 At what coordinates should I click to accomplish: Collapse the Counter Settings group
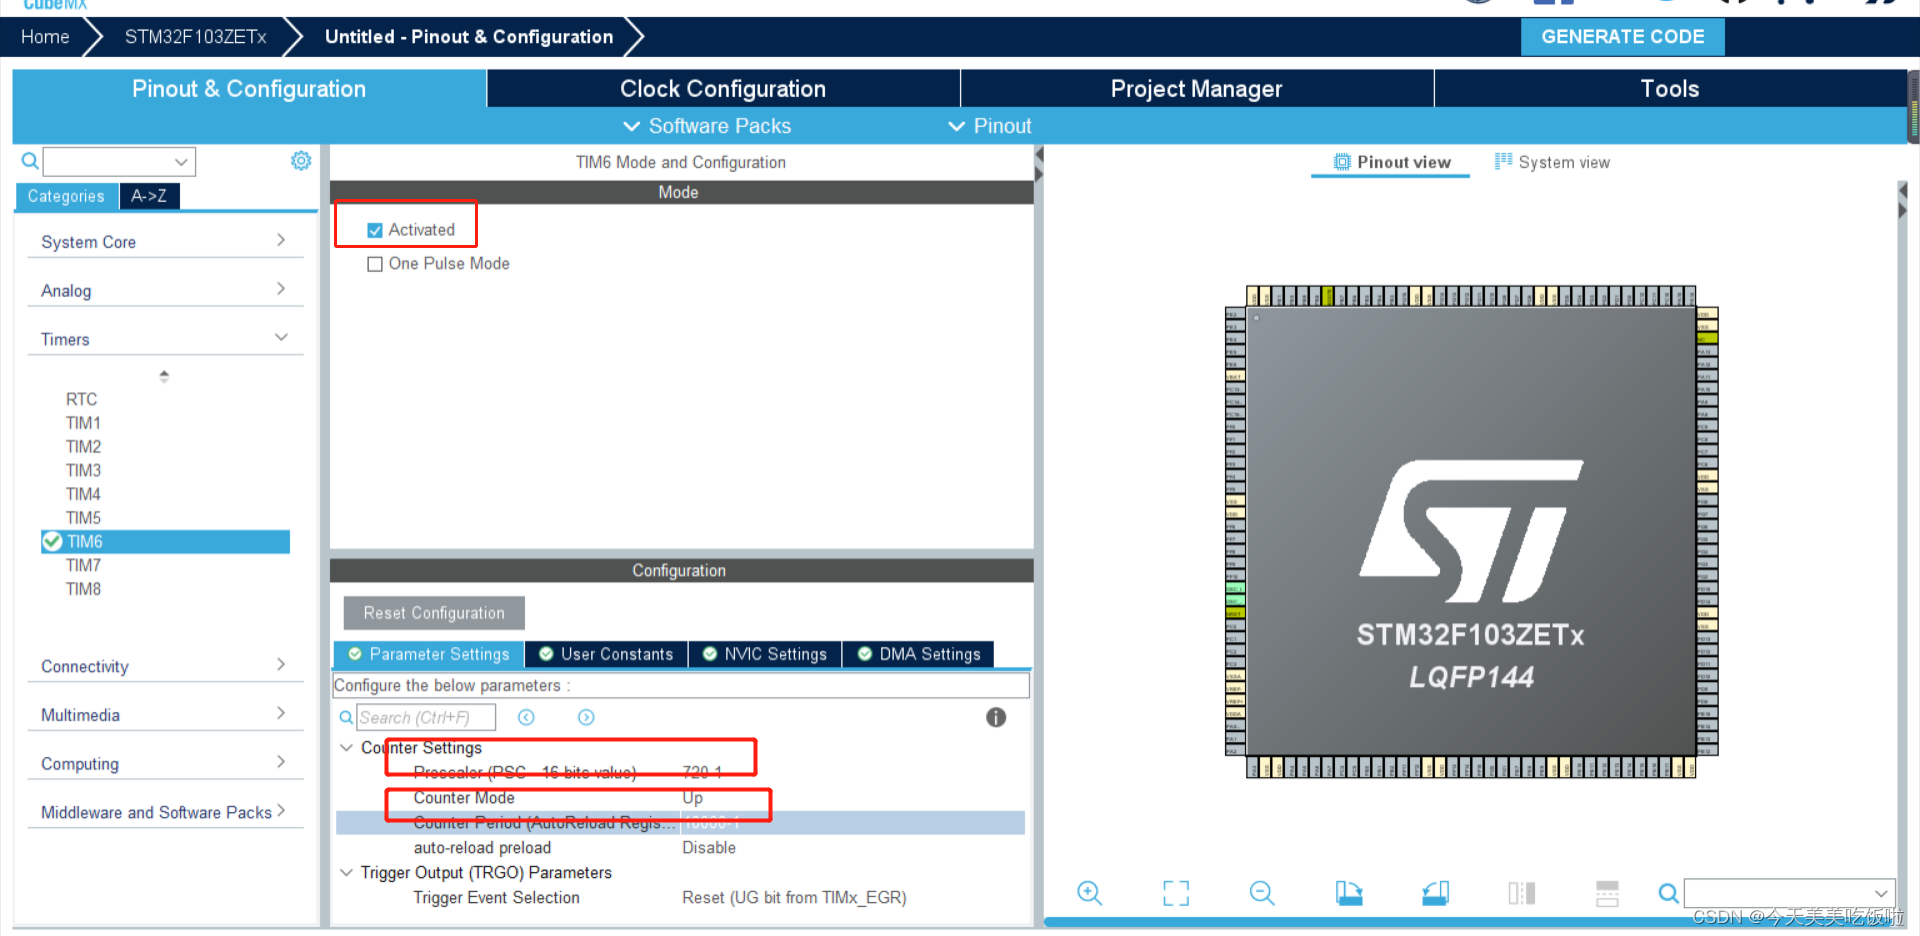point(347,747)
